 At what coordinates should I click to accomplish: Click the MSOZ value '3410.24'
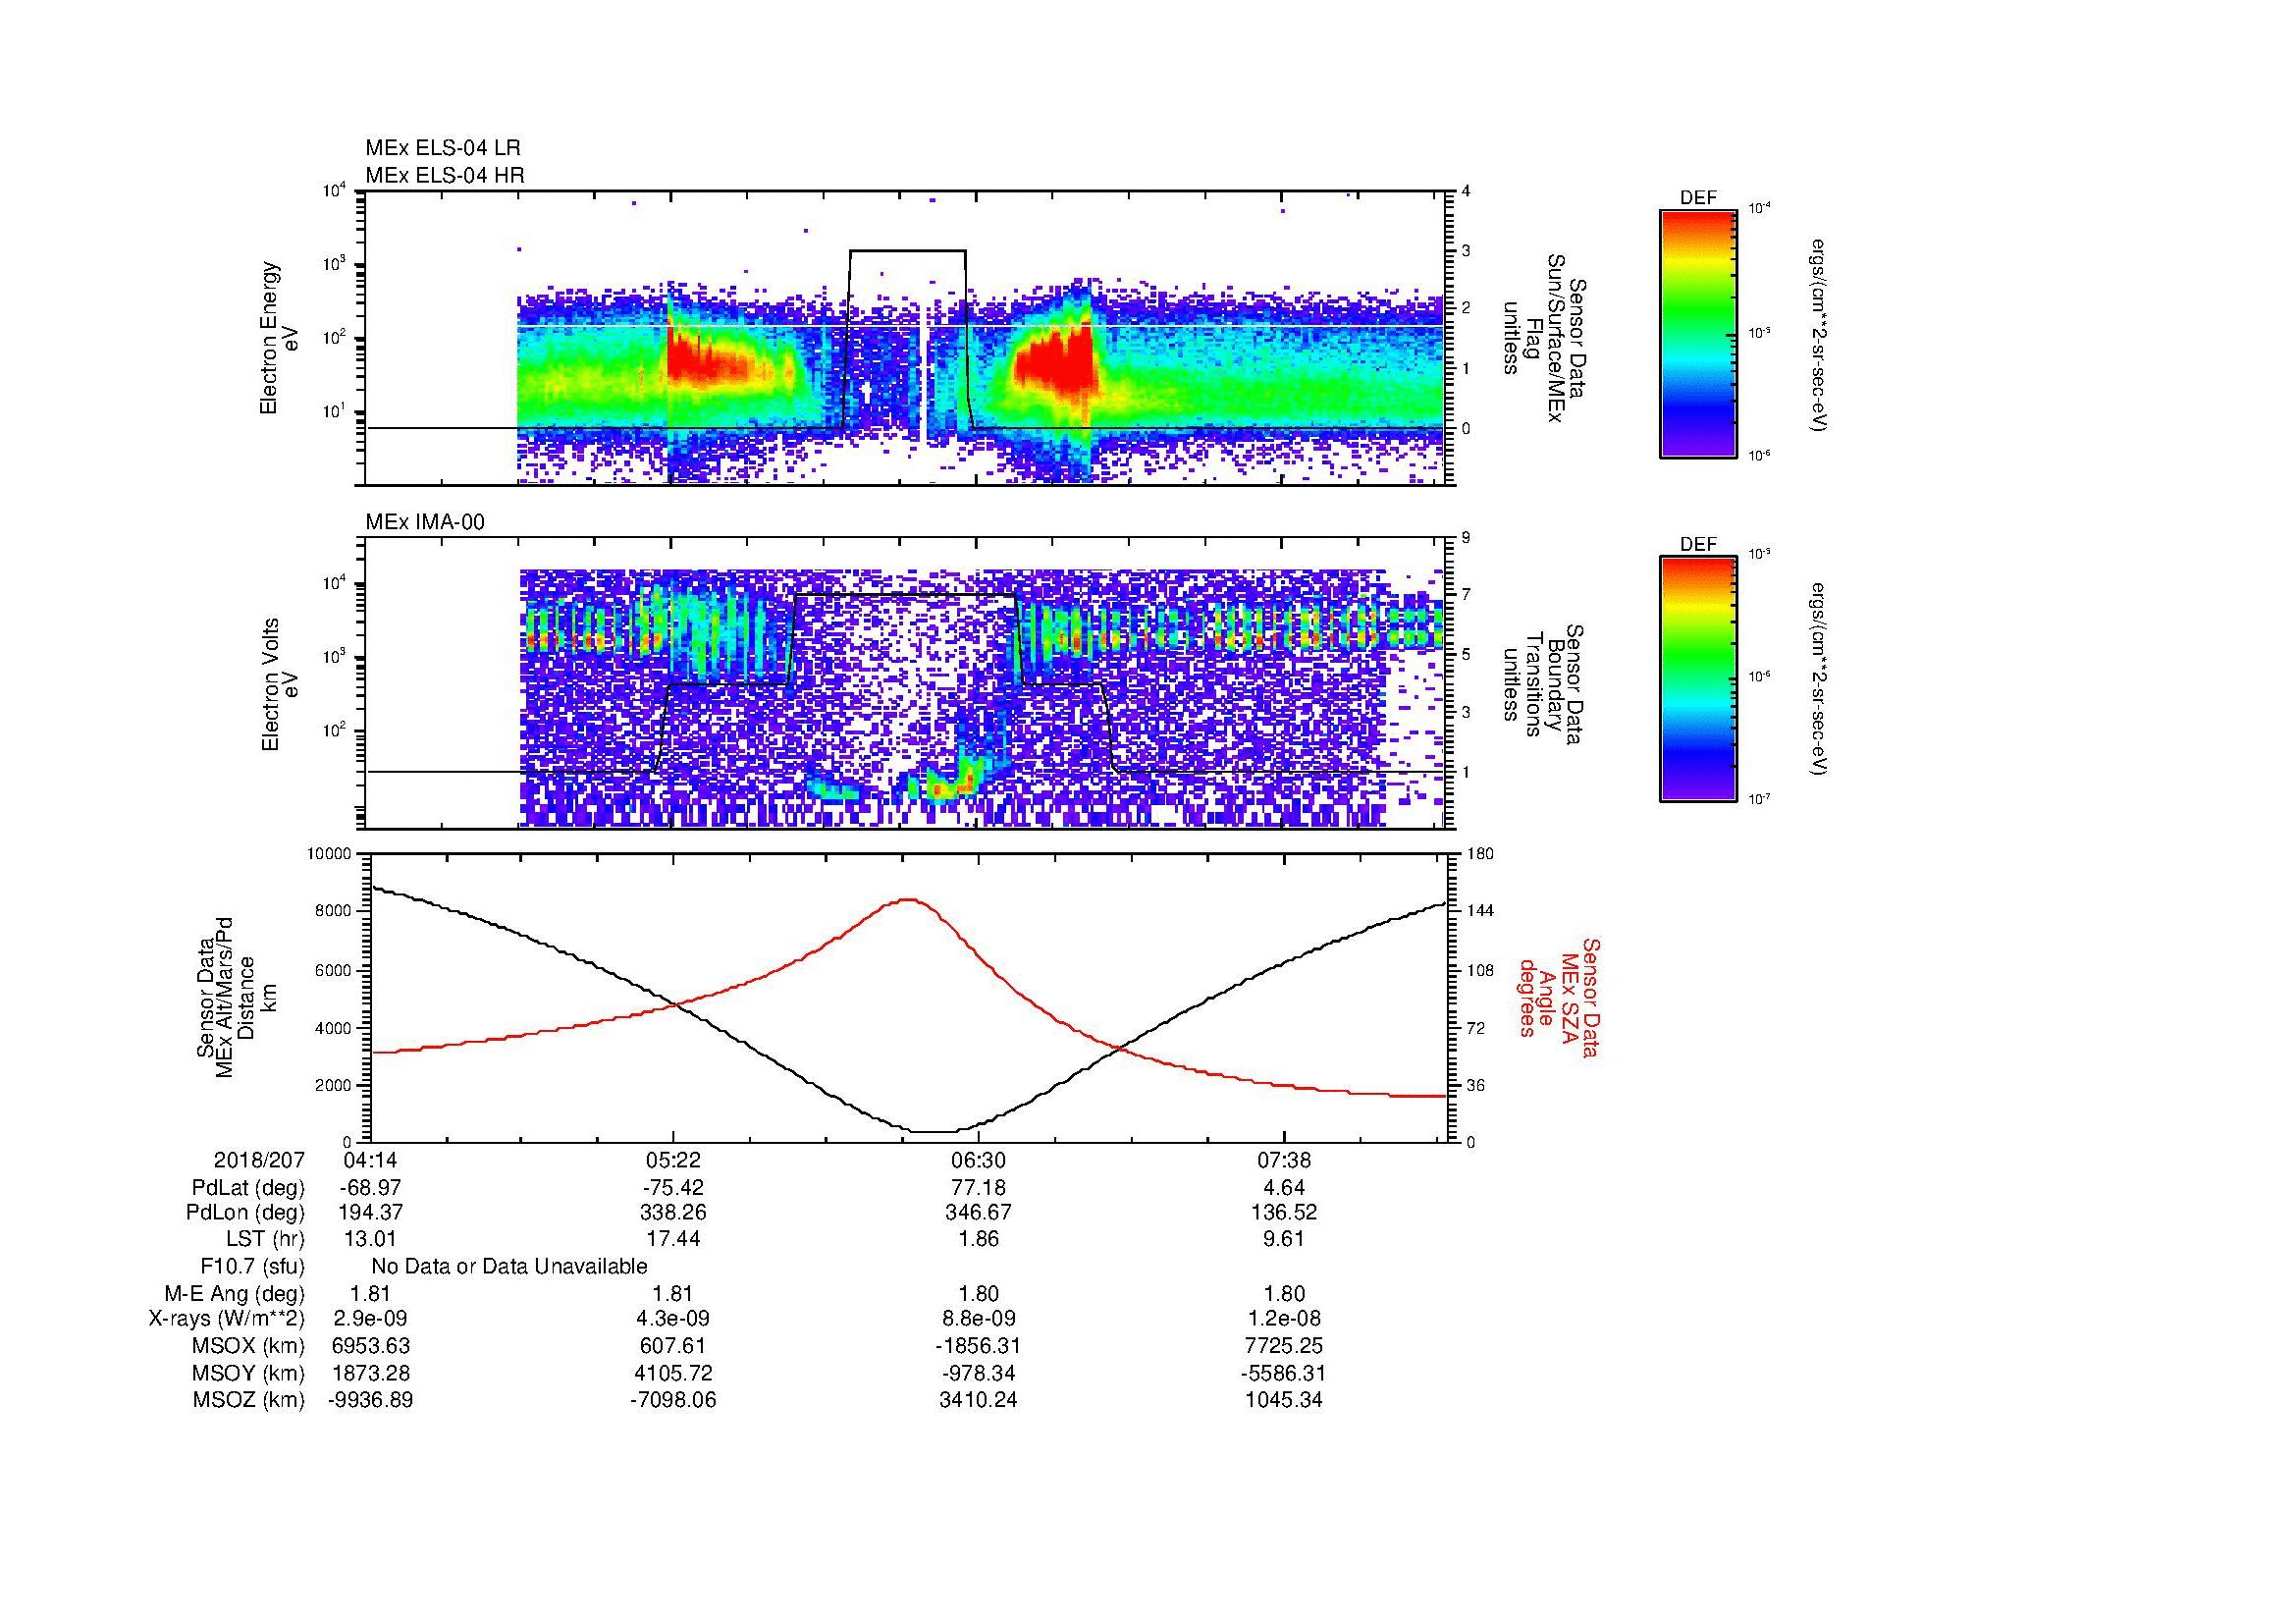point(978,1400)
